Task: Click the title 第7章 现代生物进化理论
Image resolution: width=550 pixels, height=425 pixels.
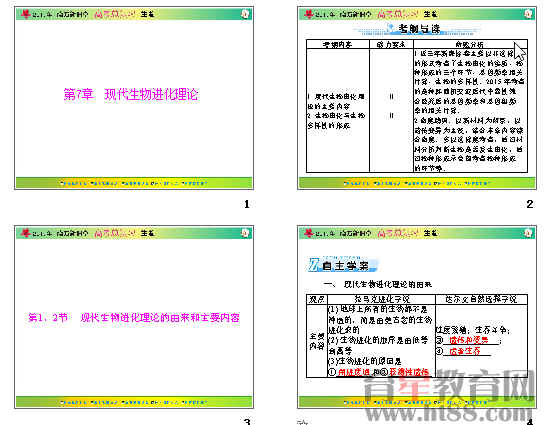Action: click(x=131, y=94)
